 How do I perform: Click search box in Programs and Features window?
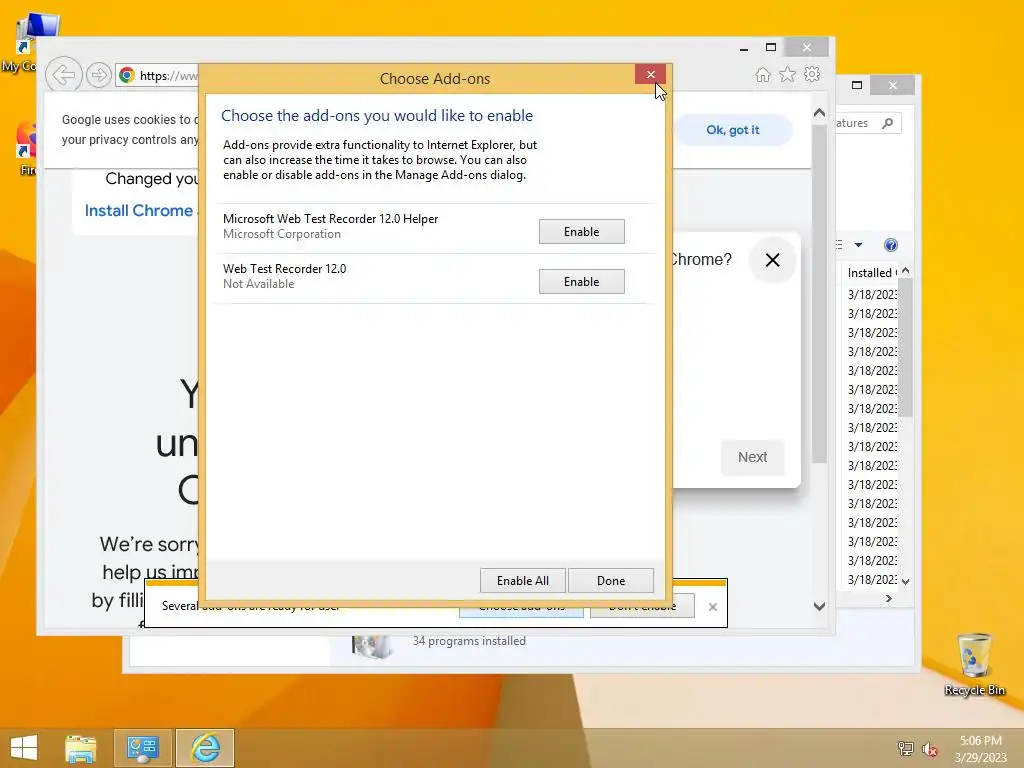[x=869, y=123]
